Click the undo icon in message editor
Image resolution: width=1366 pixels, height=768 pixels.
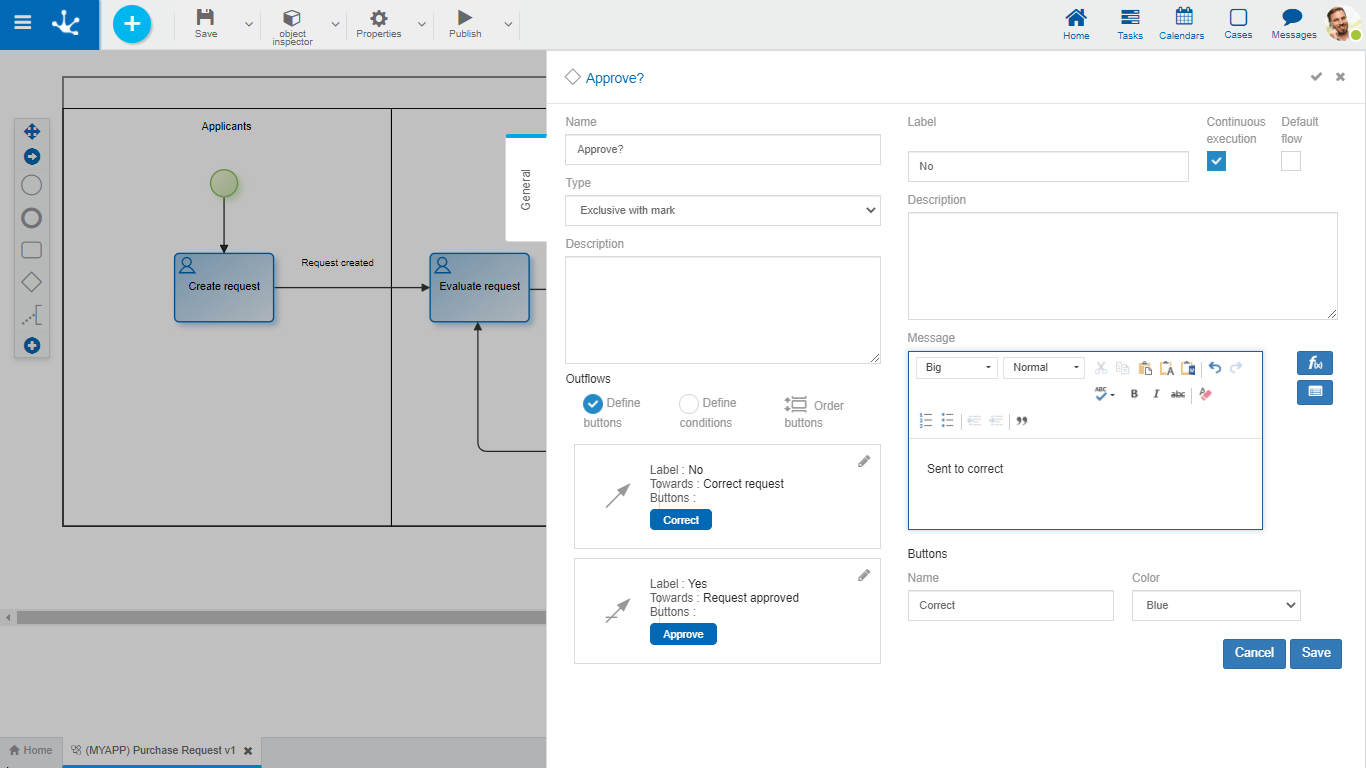pos(1215,368)
